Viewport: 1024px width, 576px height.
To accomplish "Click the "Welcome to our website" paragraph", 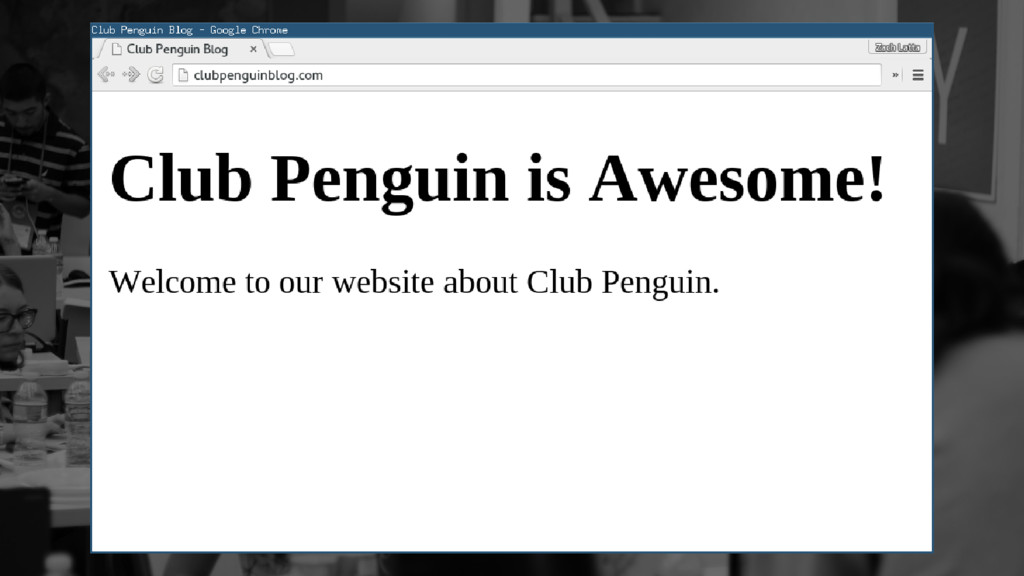I will coord(414,282).
